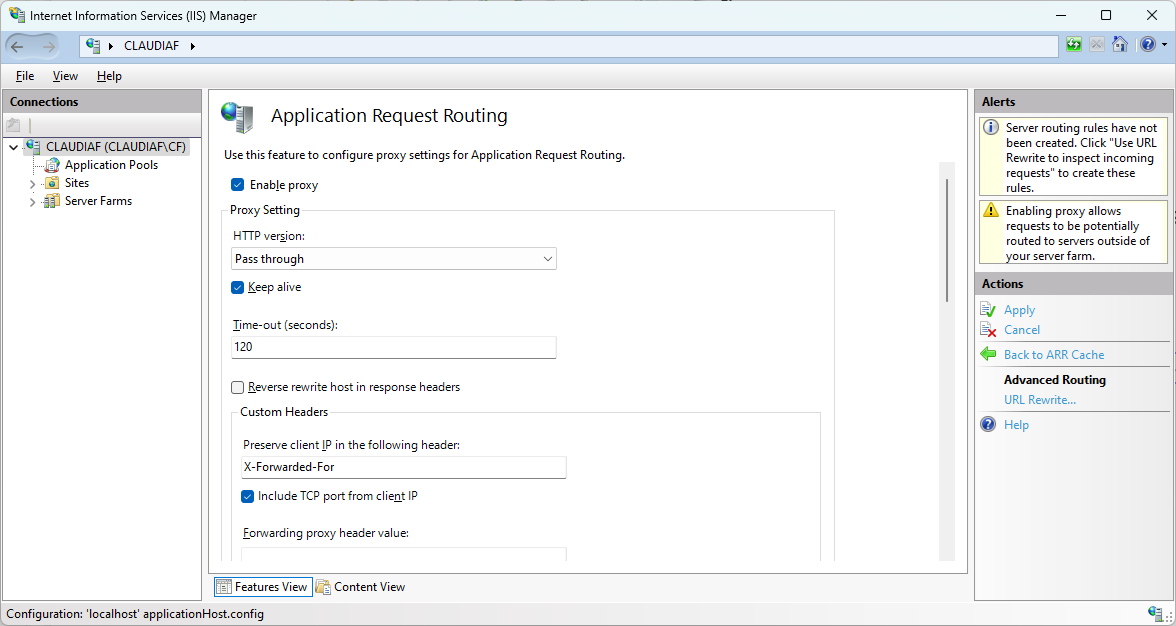The width and height of the screenshot is (1176, 626).
Task: Click the Time-out seconds input field
Action: coord(393,347)
